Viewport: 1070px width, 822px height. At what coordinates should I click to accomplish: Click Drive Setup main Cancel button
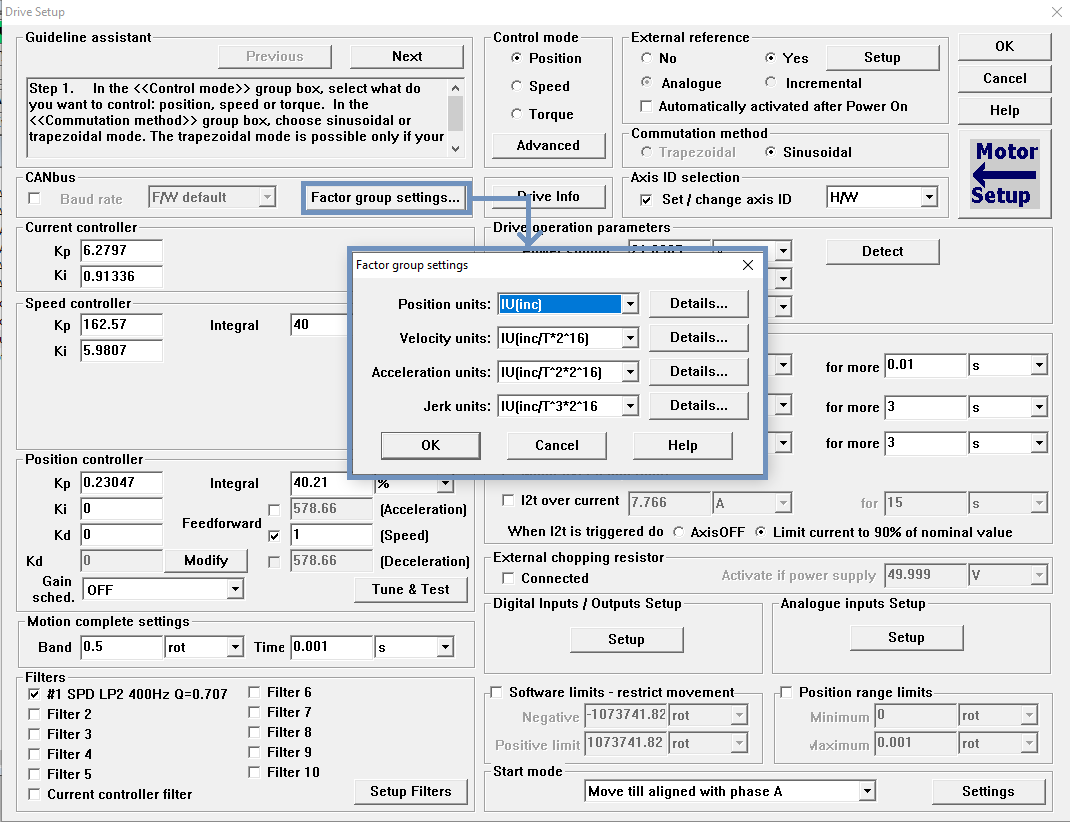pos(1004,78)
